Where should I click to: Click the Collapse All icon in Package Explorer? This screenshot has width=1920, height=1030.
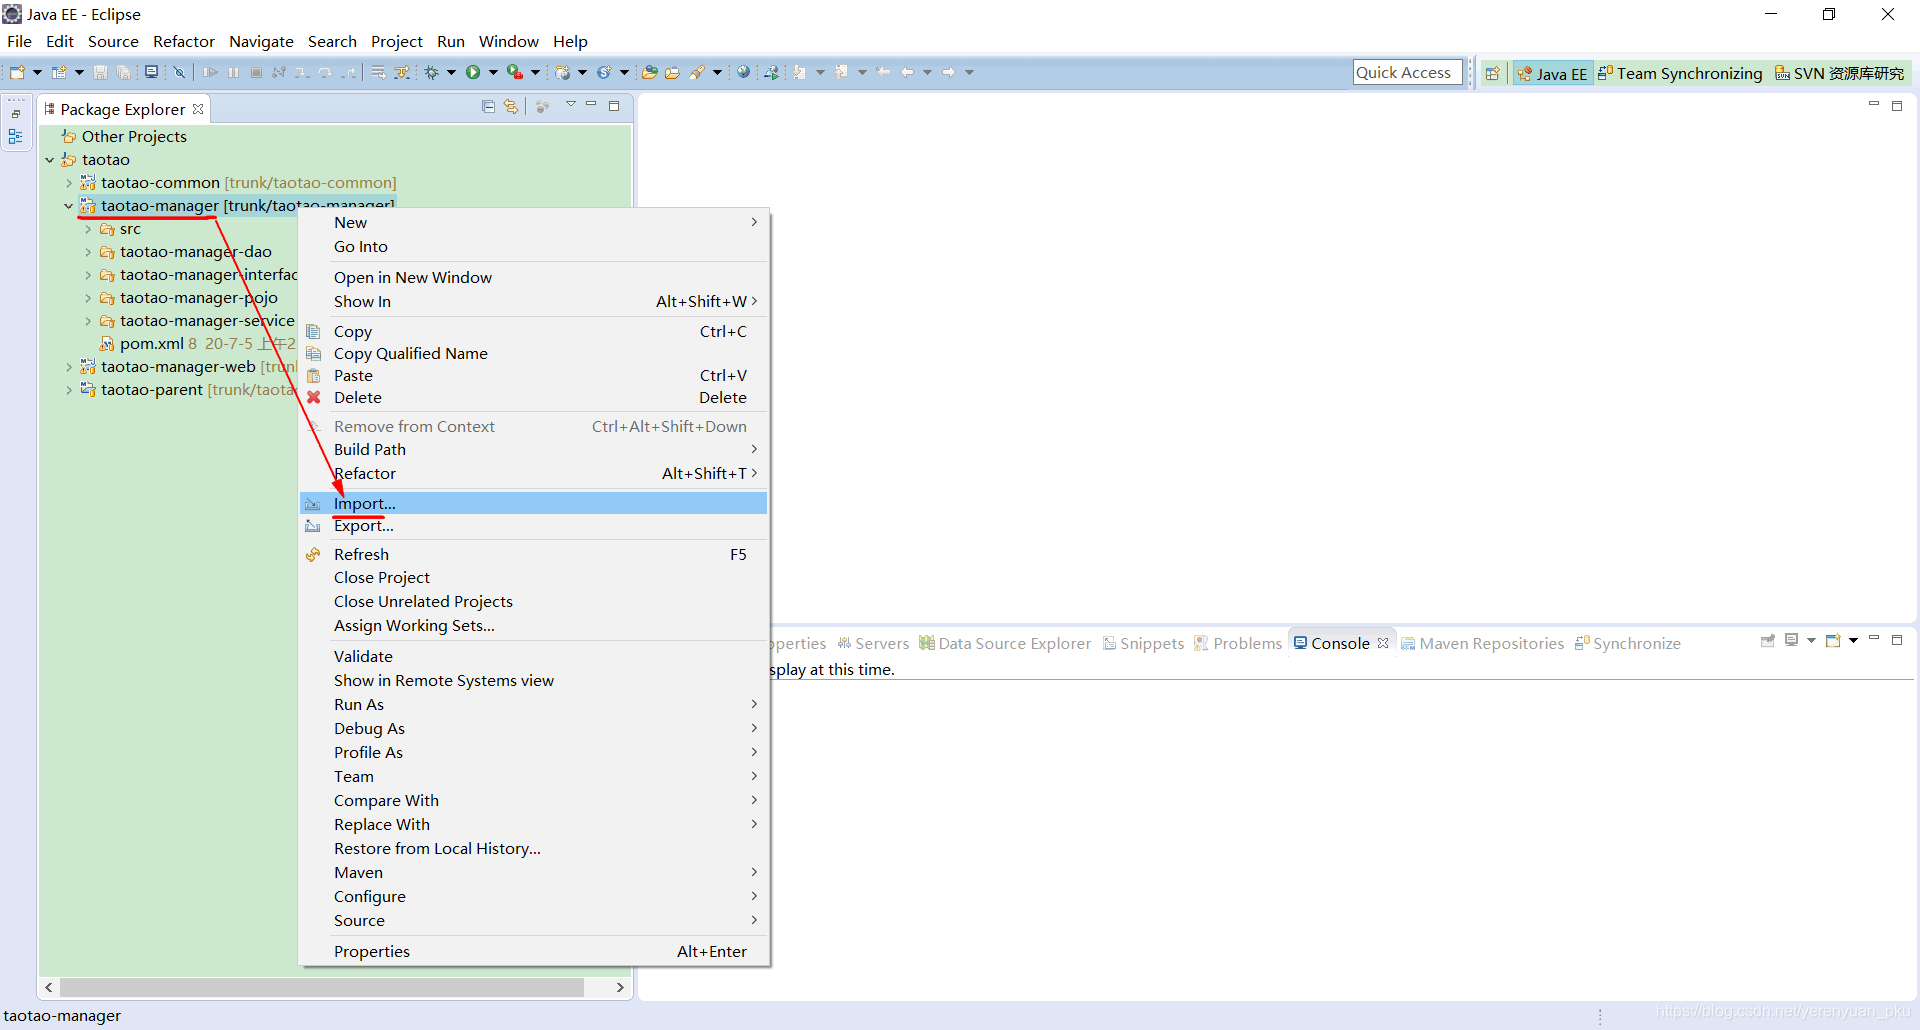488,106
